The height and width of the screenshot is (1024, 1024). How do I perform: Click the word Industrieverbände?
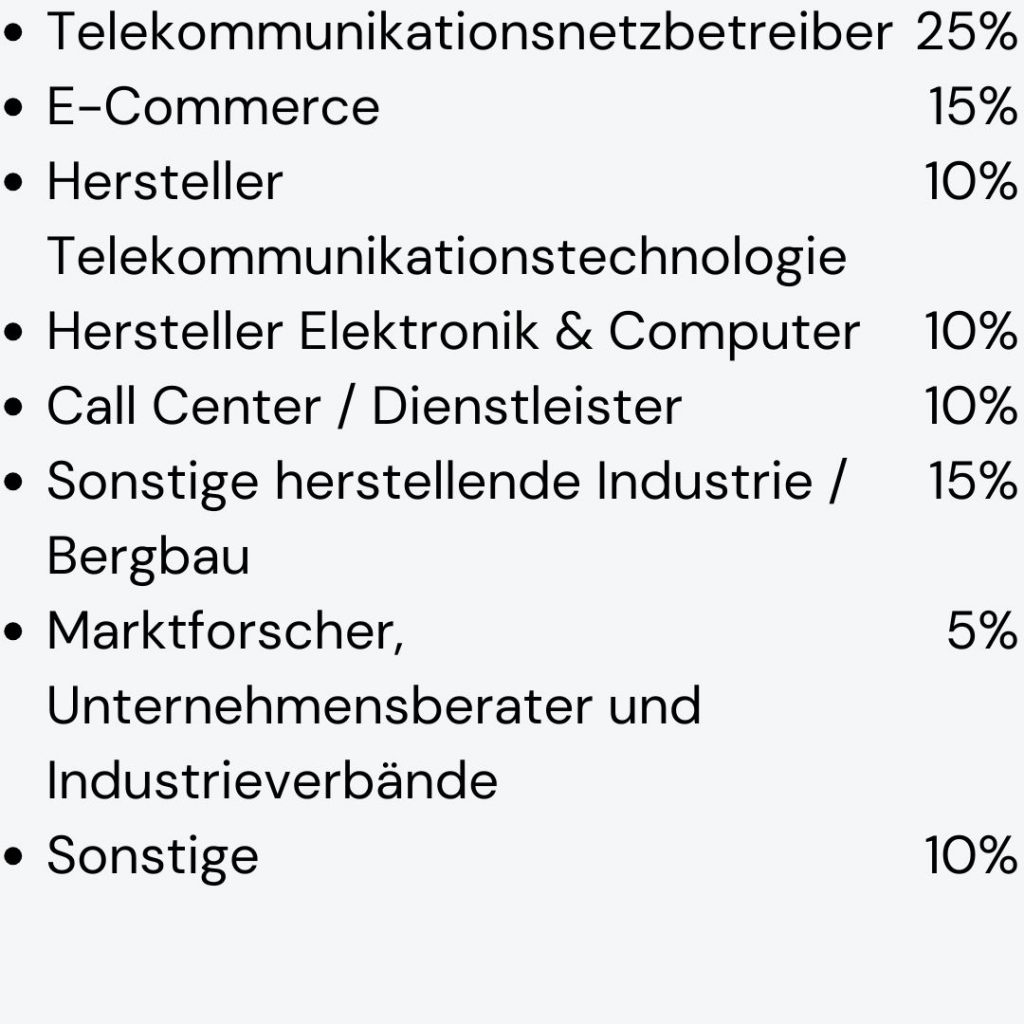pyautogui.click(x=272, y=781)
